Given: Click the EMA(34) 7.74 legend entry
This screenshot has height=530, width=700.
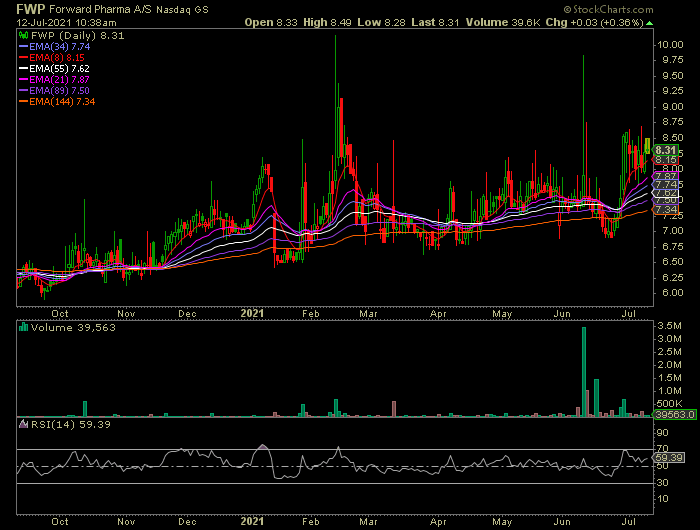Looking at the screenshot, I should [54, 46].
